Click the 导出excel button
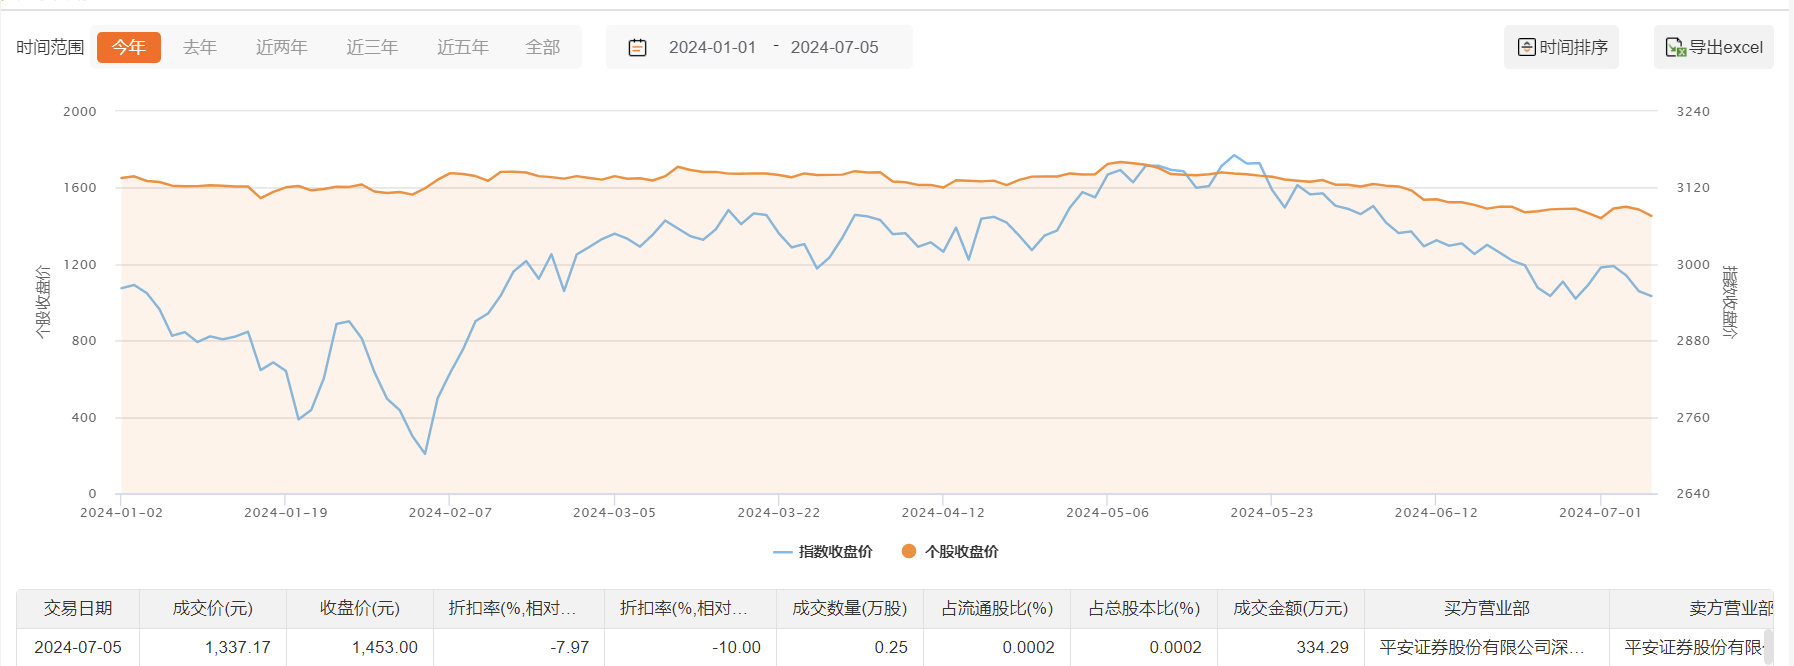The image size is (1794, 666). (1713, 47)
